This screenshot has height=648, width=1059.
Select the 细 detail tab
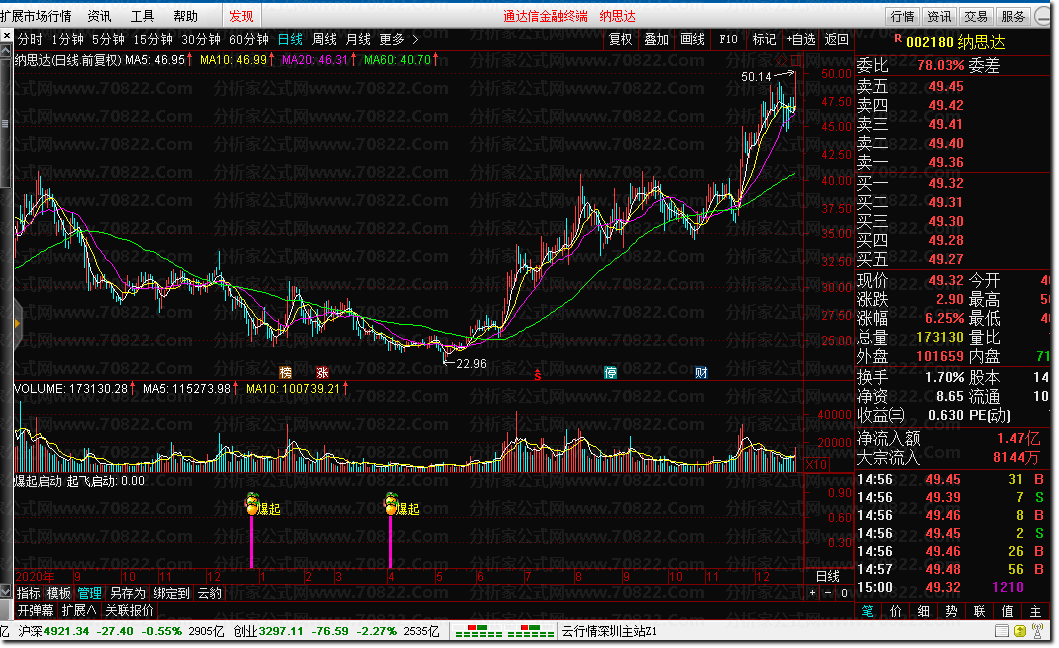tap(923, 611)
